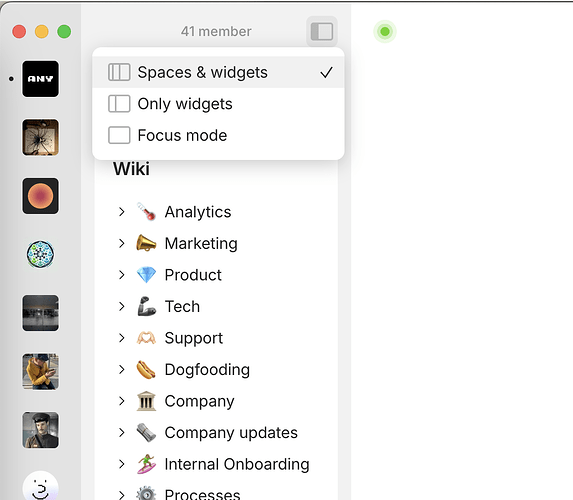Click the Marketing megaphone icon
This screenshot has height=500, width=573.
click(146, 243)
